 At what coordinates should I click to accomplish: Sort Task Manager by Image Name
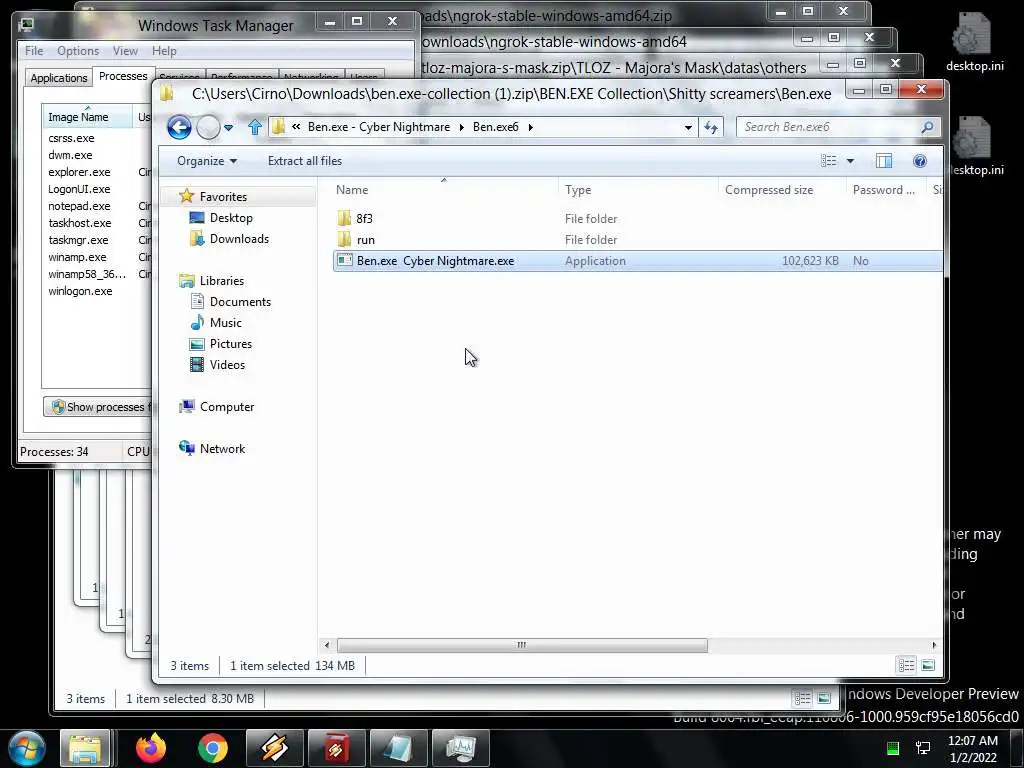point(86,117)
